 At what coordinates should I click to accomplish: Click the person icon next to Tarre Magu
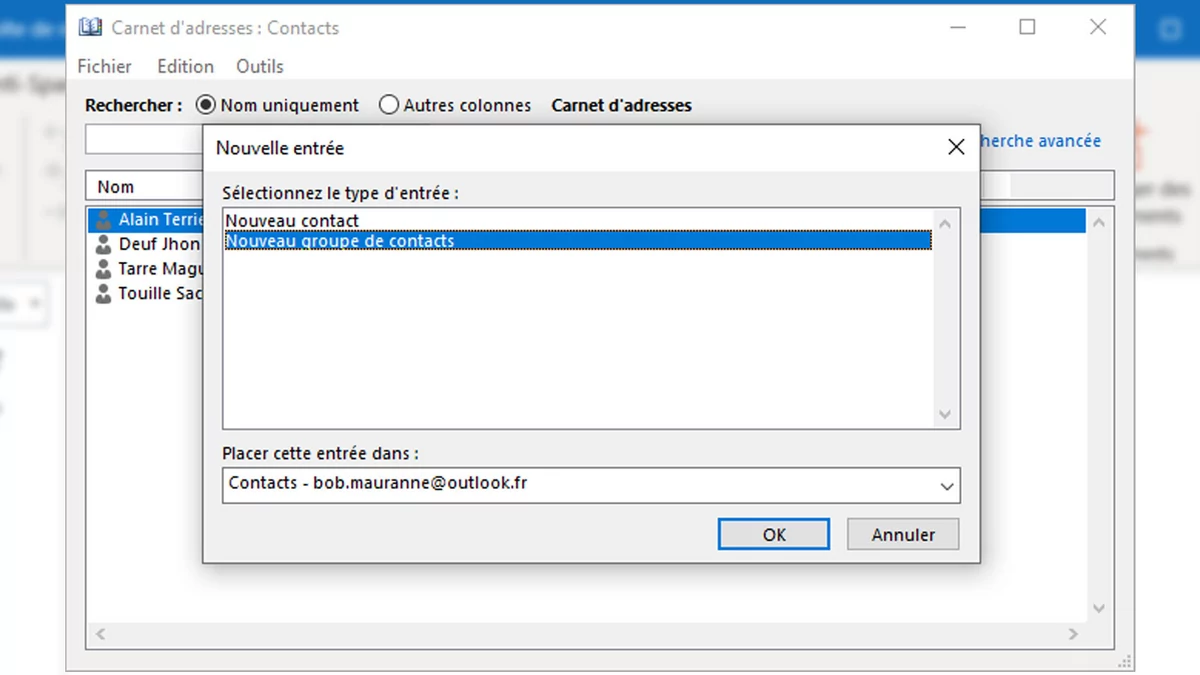(103, 269)
